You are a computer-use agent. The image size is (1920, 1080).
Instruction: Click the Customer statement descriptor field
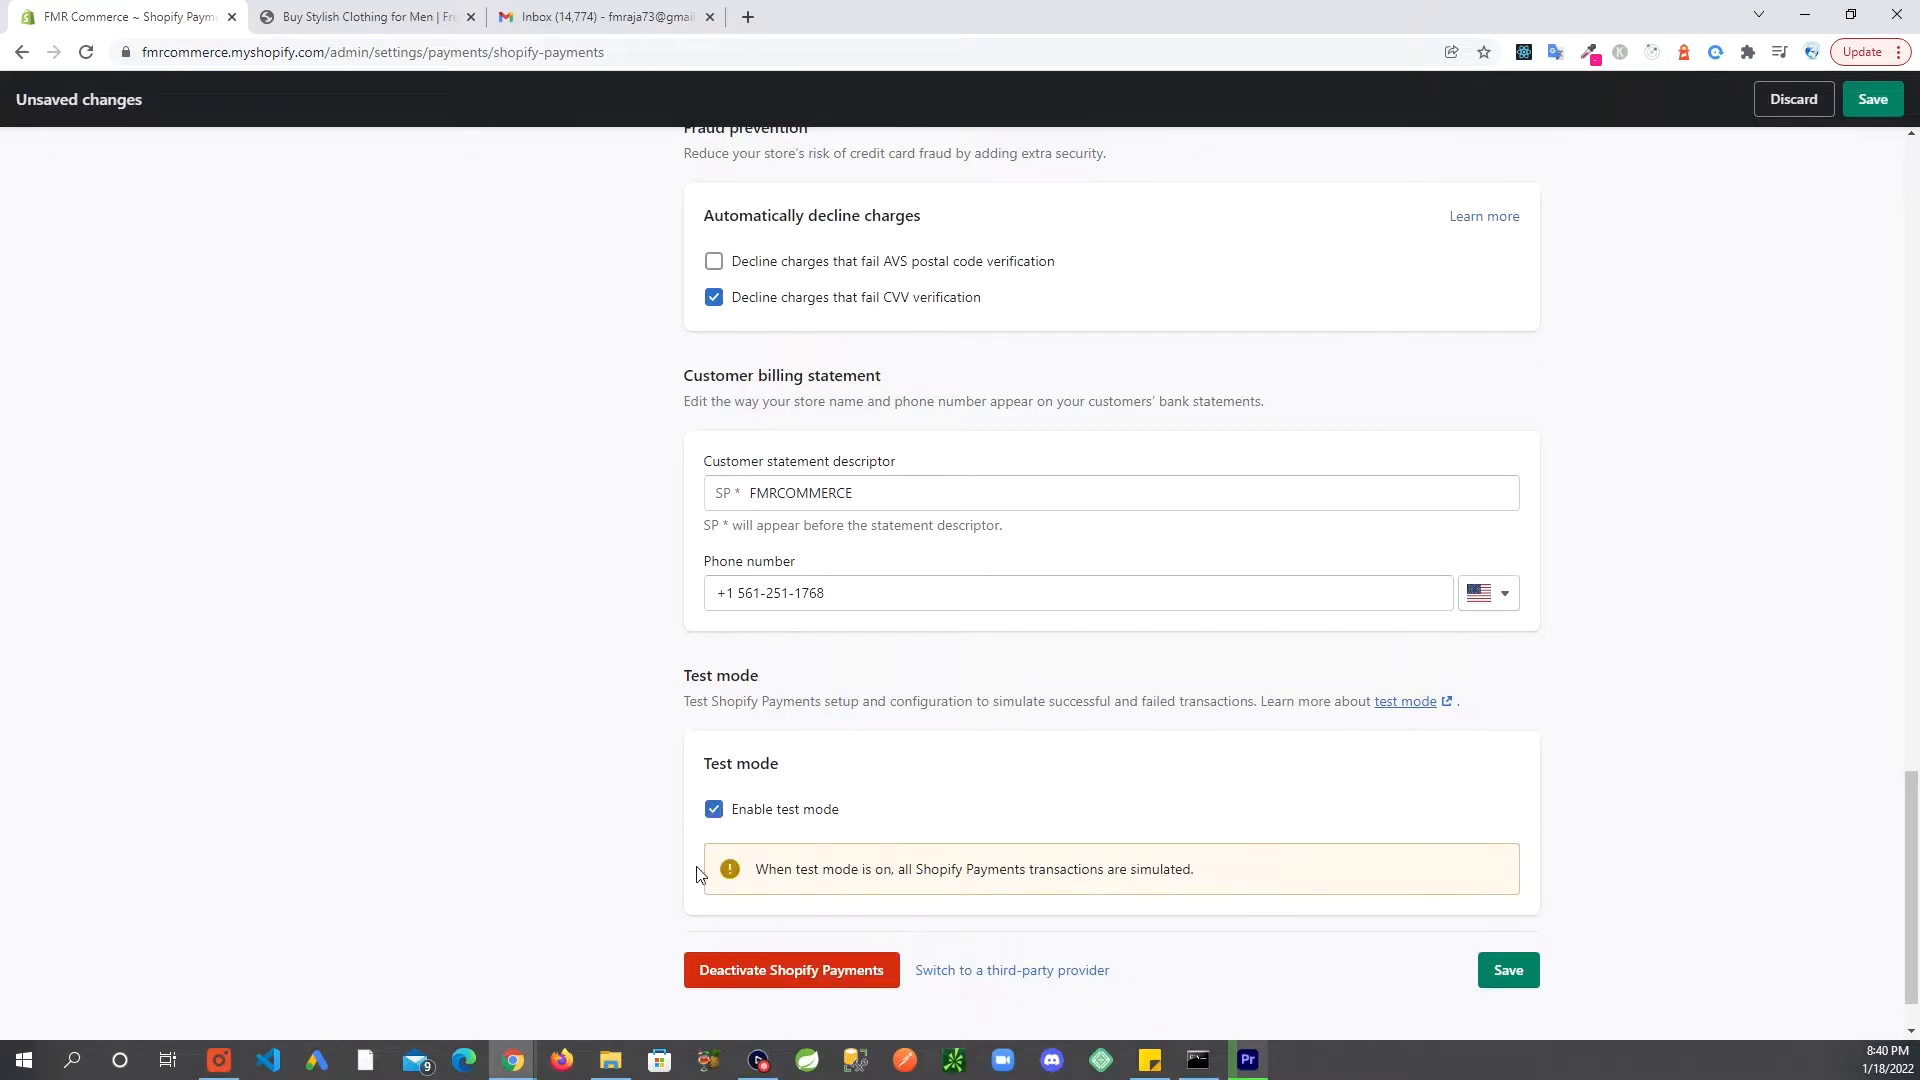[x=1111, y=493]
